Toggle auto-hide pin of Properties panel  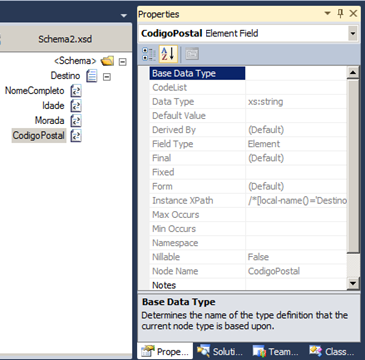pos(340,13)
